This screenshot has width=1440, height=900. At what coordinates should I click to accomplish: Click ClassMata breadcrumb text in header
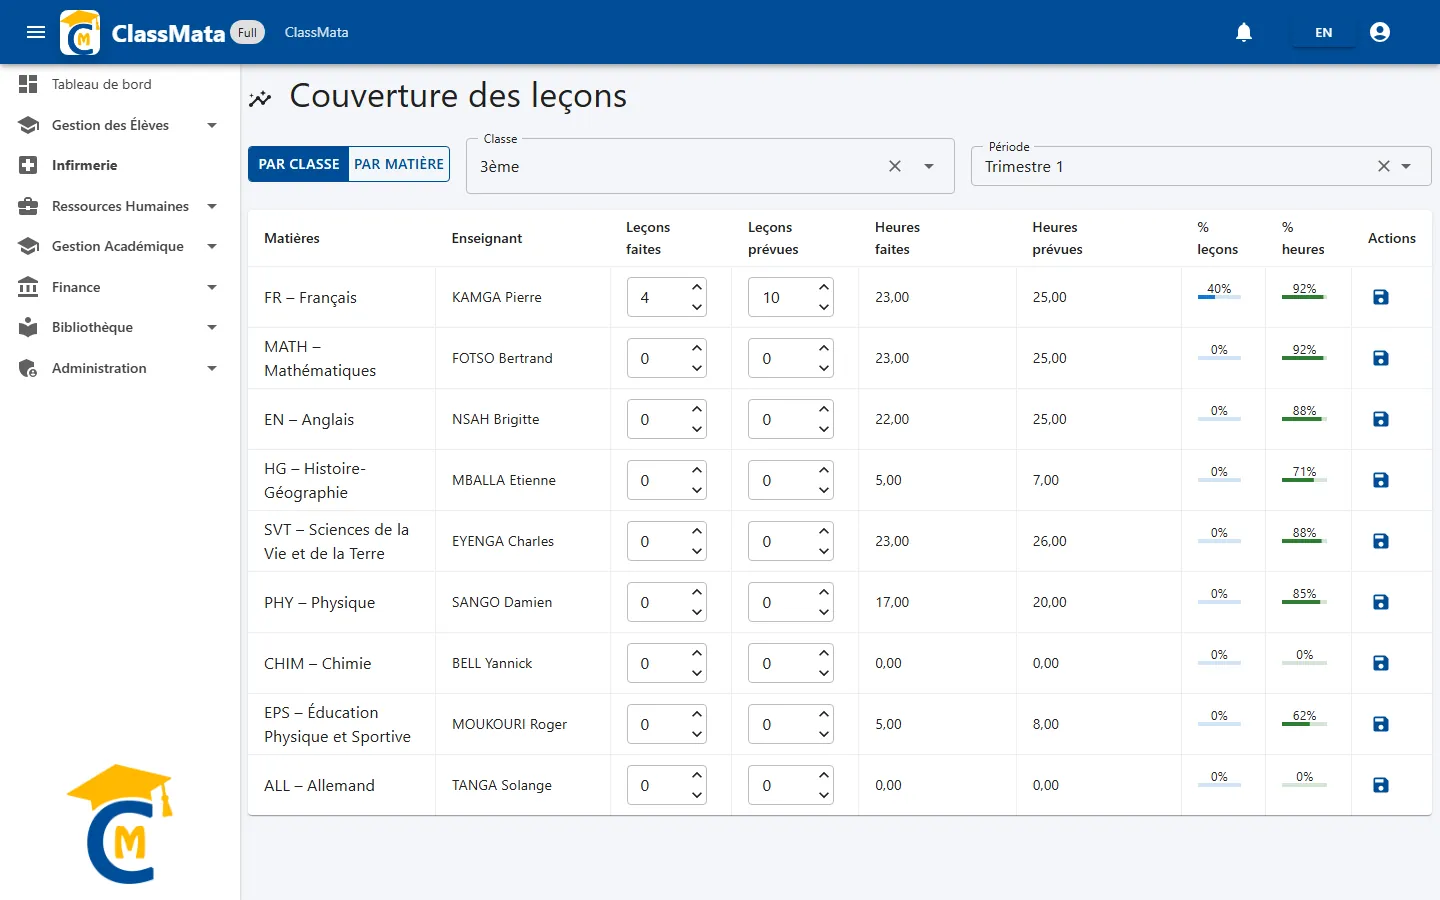(x=316, y=32)
